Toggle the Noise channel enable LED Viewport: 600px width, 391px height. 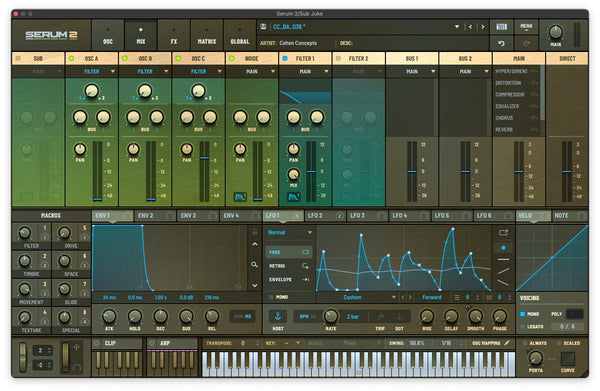231,58
